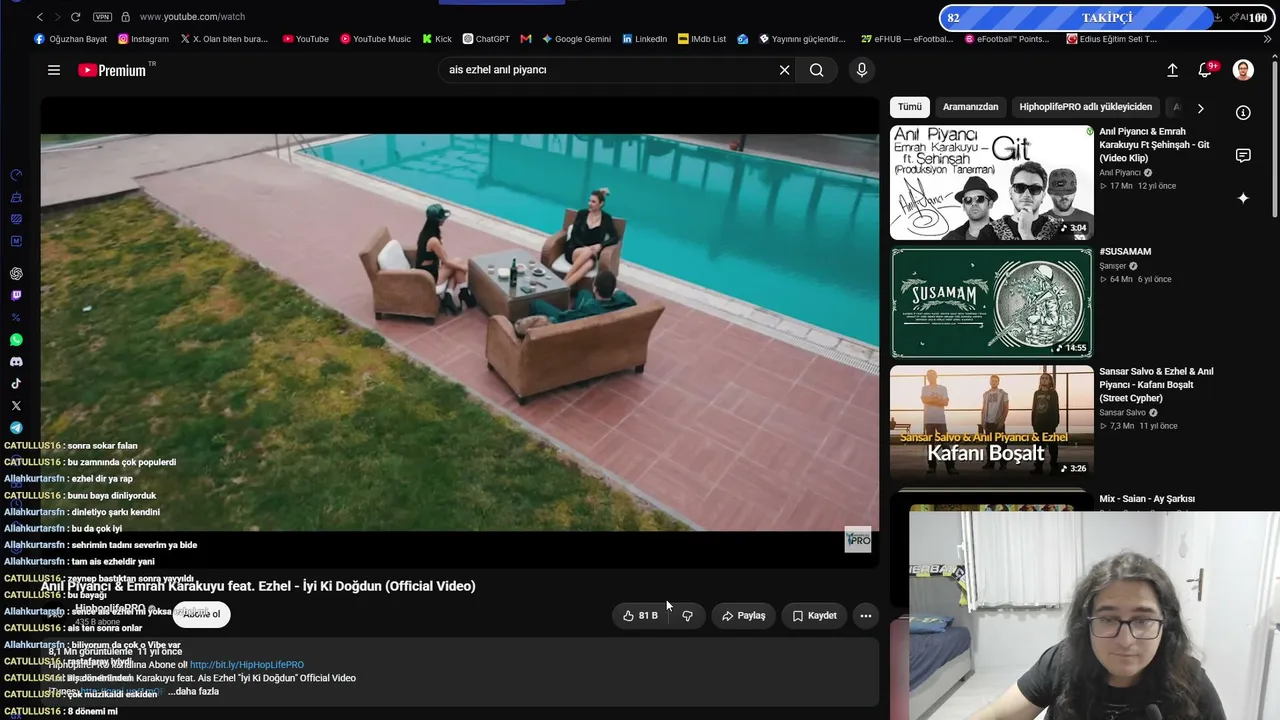Open the account avatar menu
Image resolution: width=1280 pixels, height=720 pixels.
pos(1243,70)
